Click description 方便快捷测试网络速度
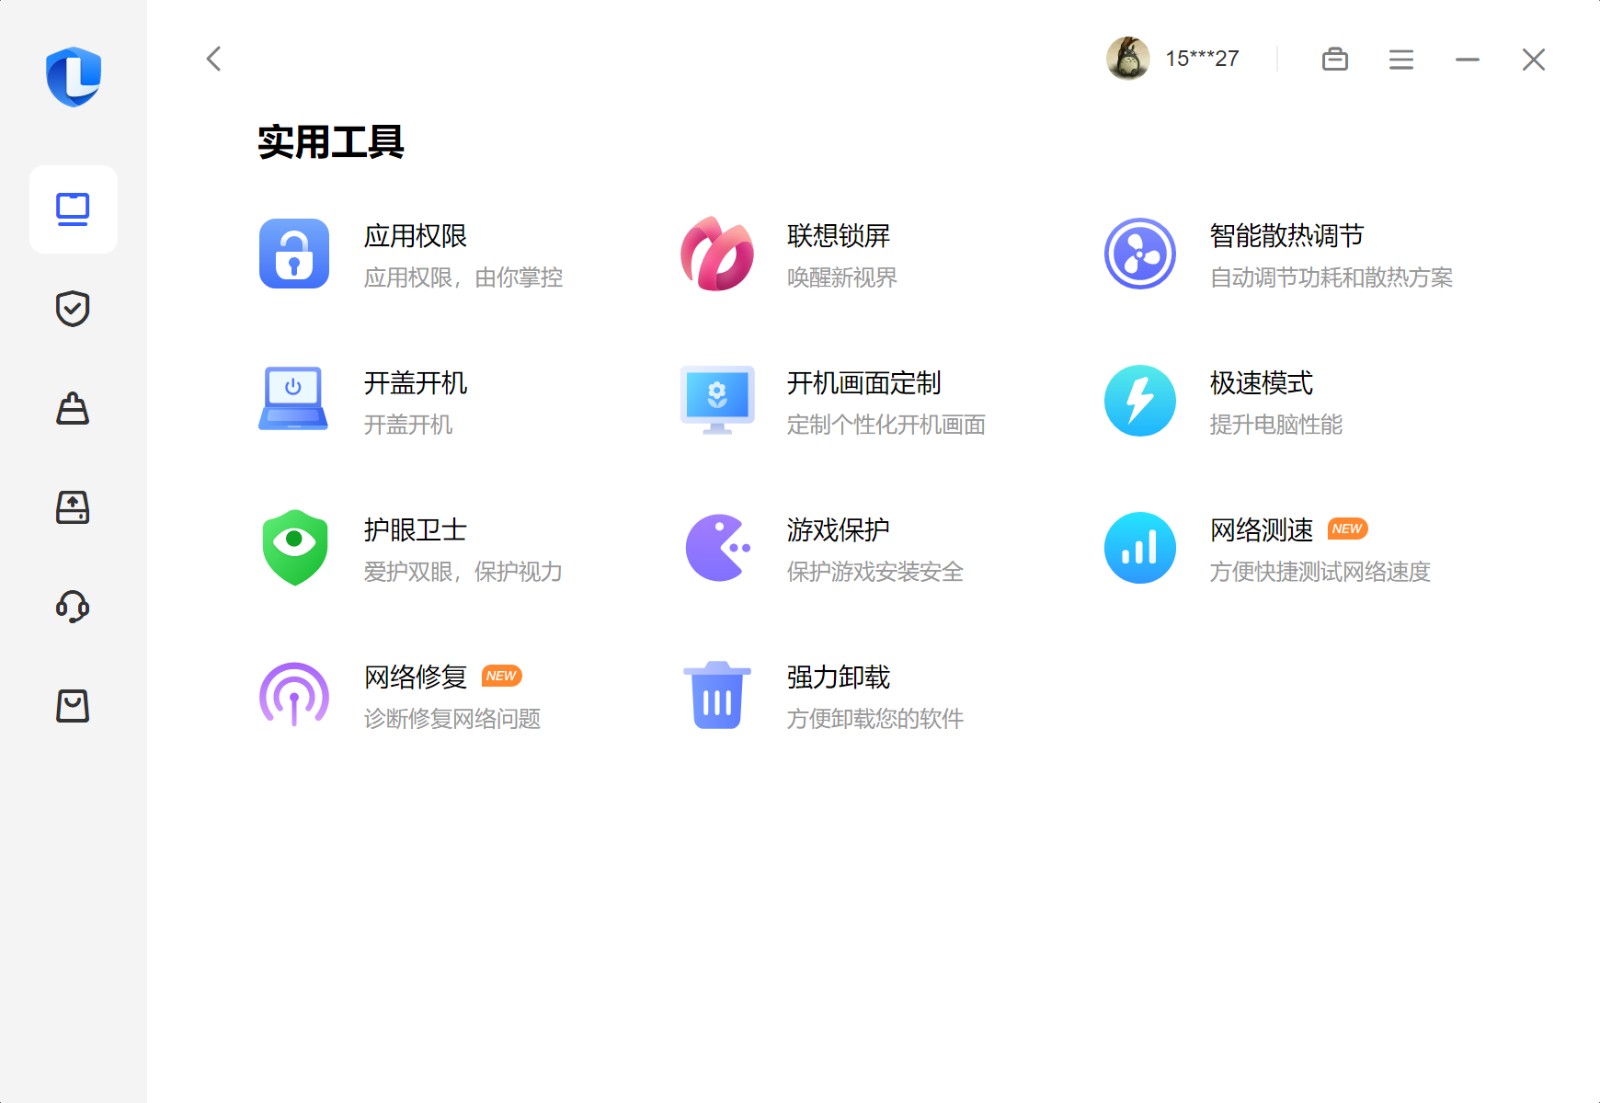The width and height of the screenshot is (1600, 1103). click(1320, 572)
